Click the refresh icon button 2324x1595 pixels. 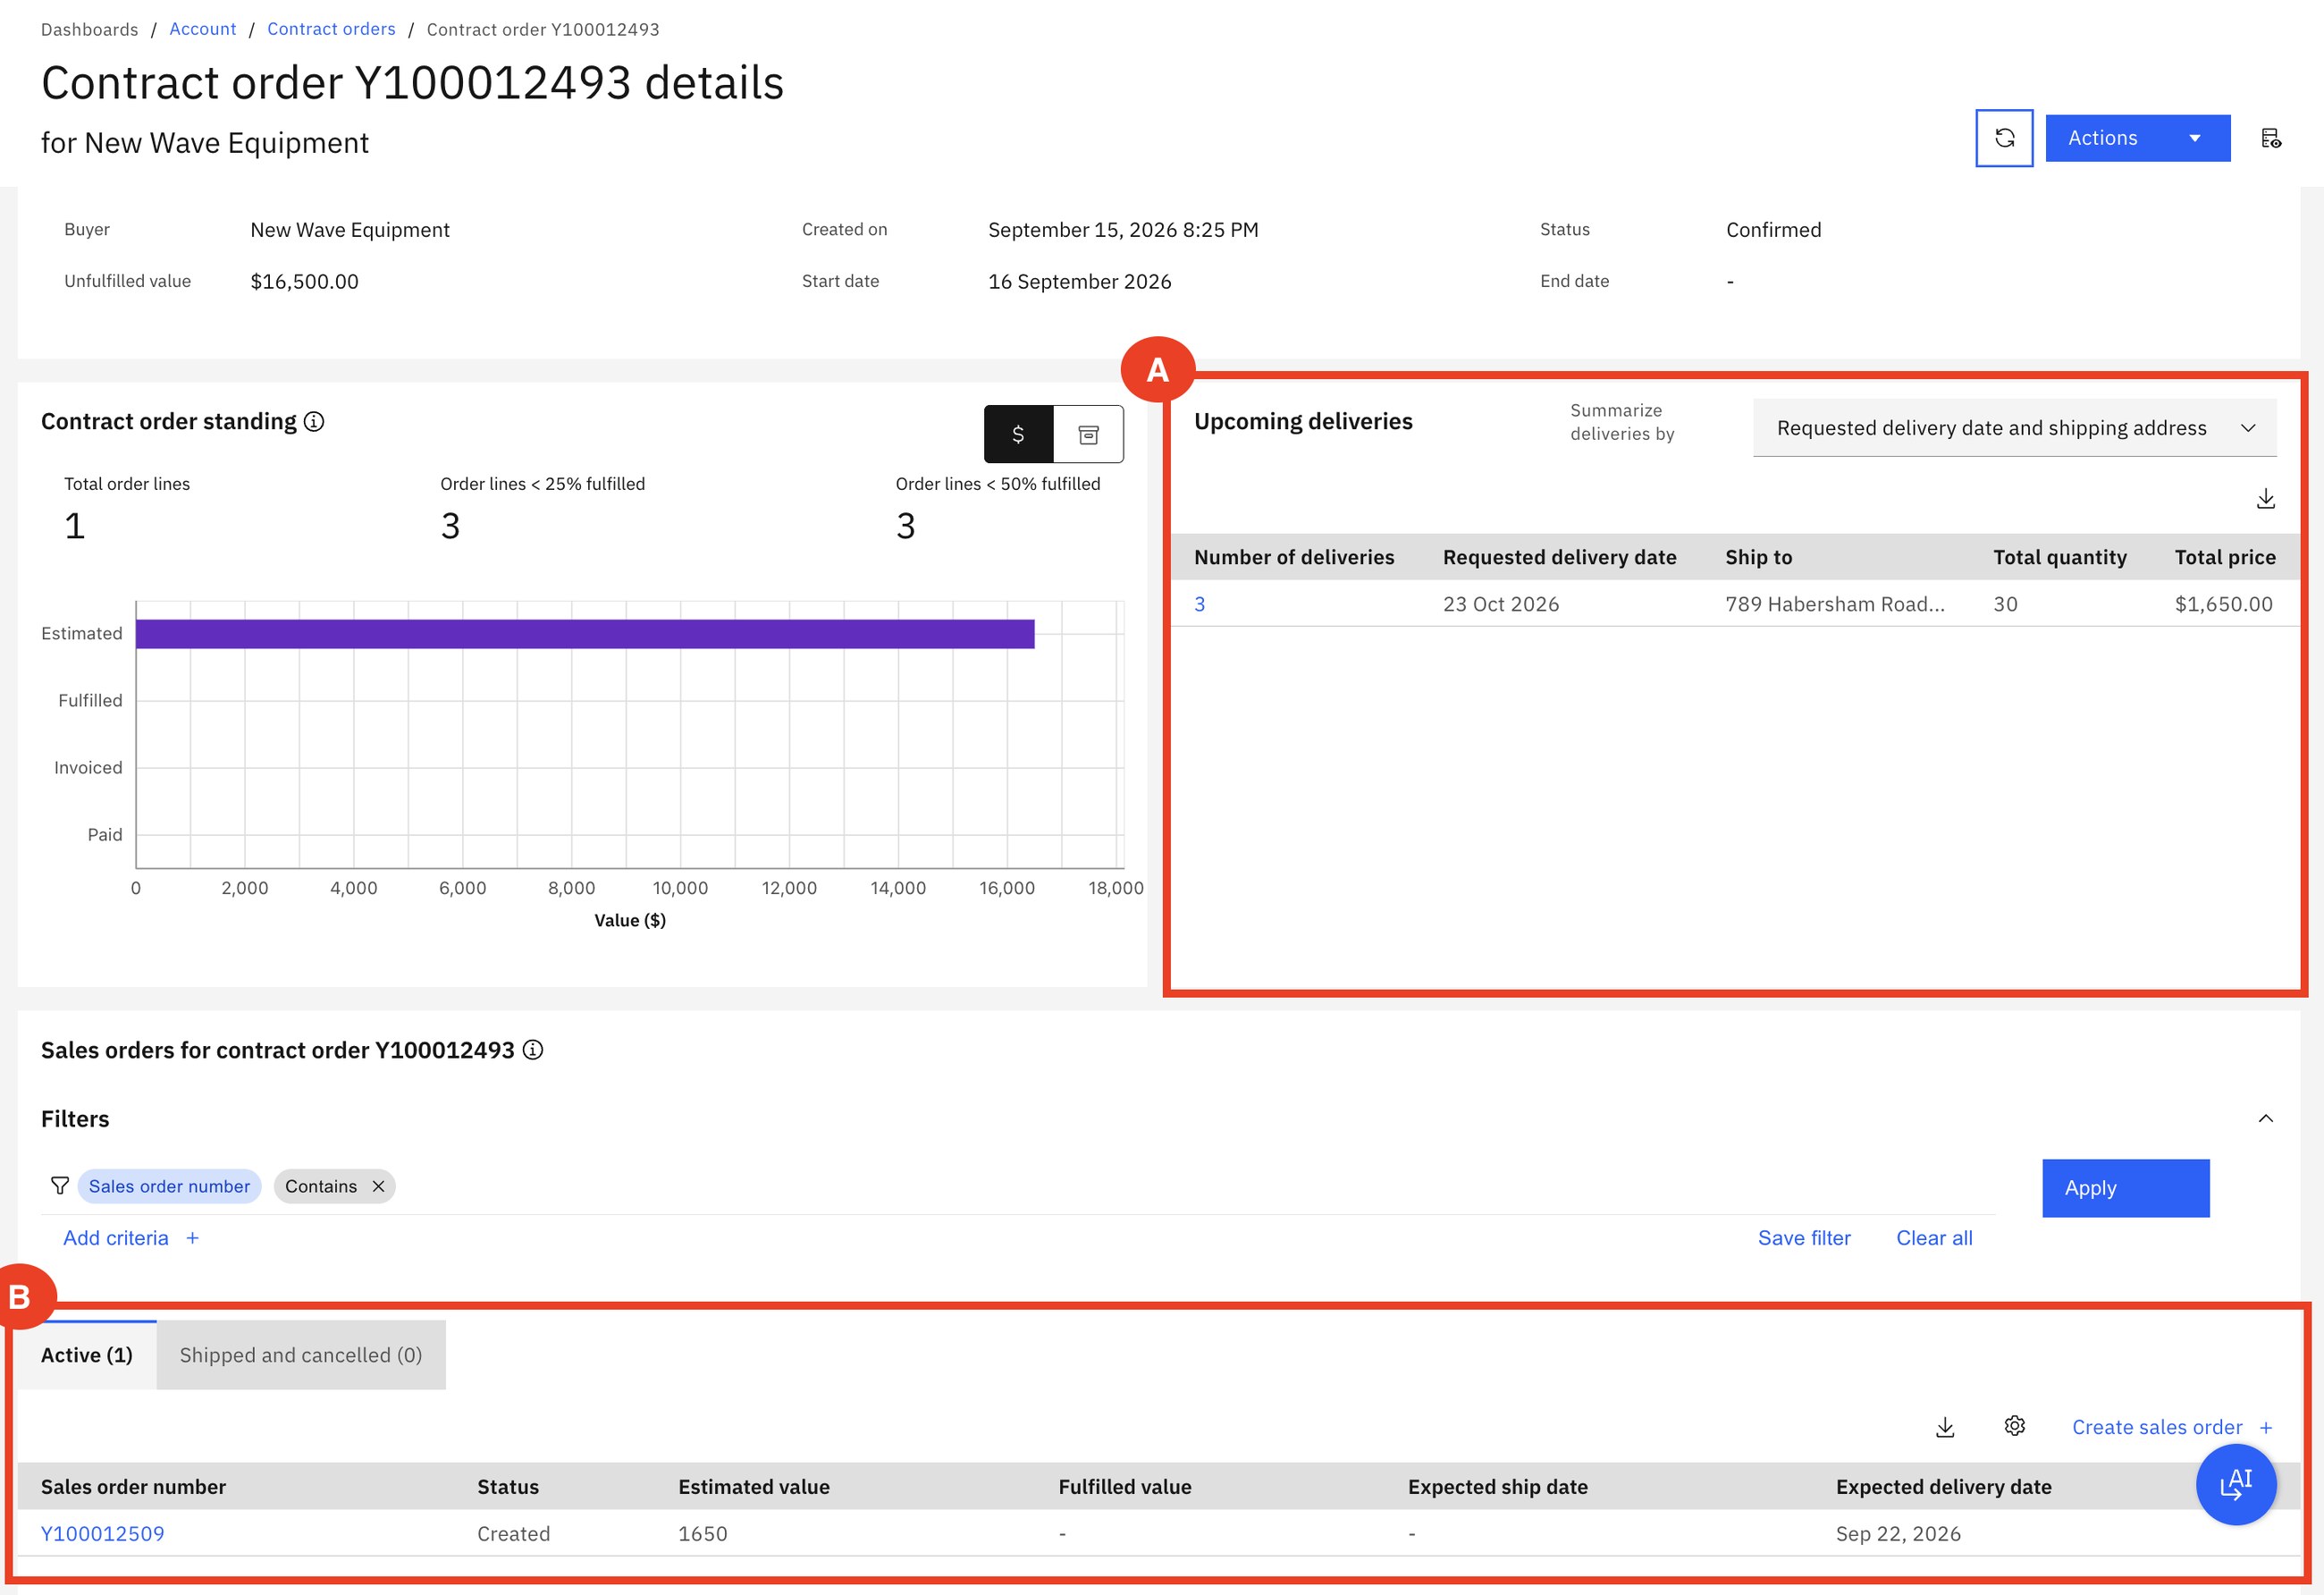2004,138
